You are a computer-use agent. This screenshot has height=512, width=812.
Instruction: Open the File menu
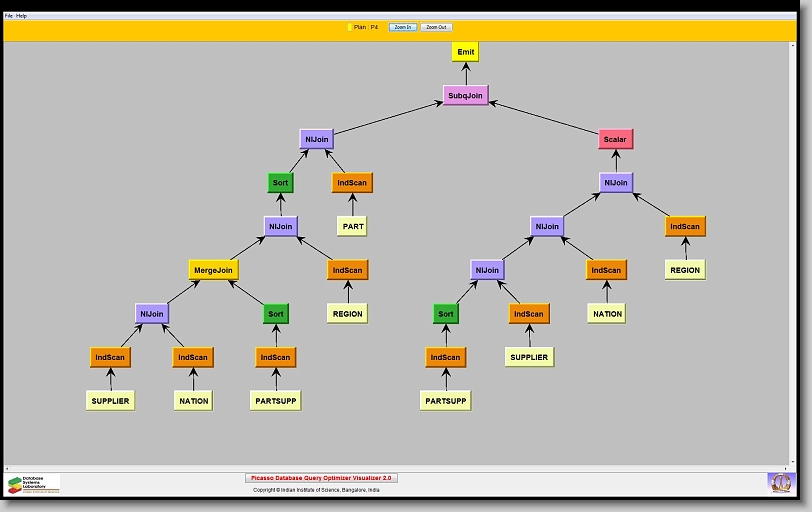coord(9,16)
